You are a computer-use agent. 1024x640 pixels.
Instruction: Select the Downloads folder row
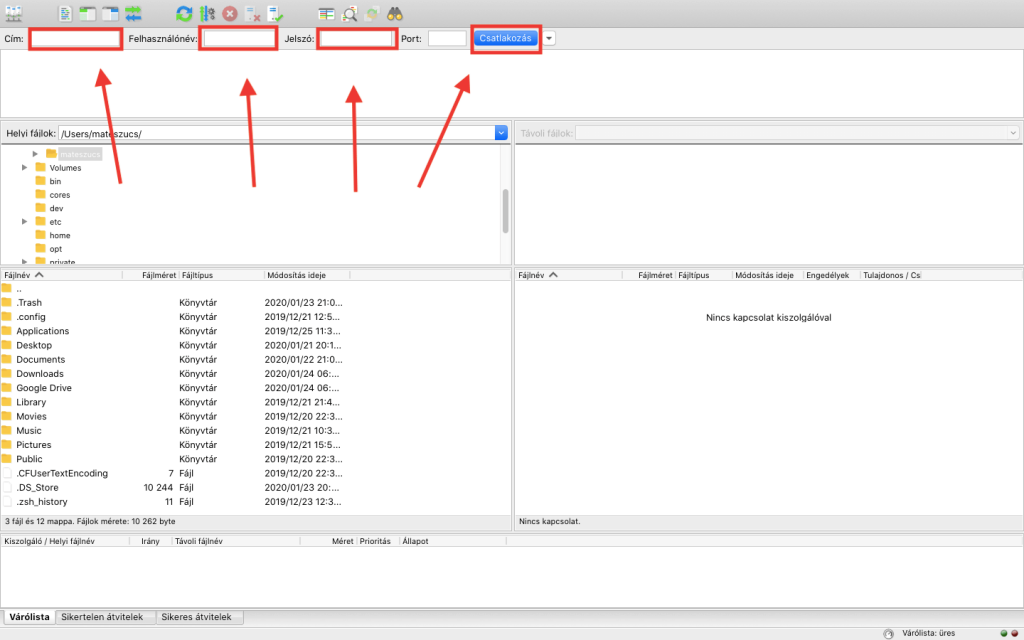tap(256, 374)
